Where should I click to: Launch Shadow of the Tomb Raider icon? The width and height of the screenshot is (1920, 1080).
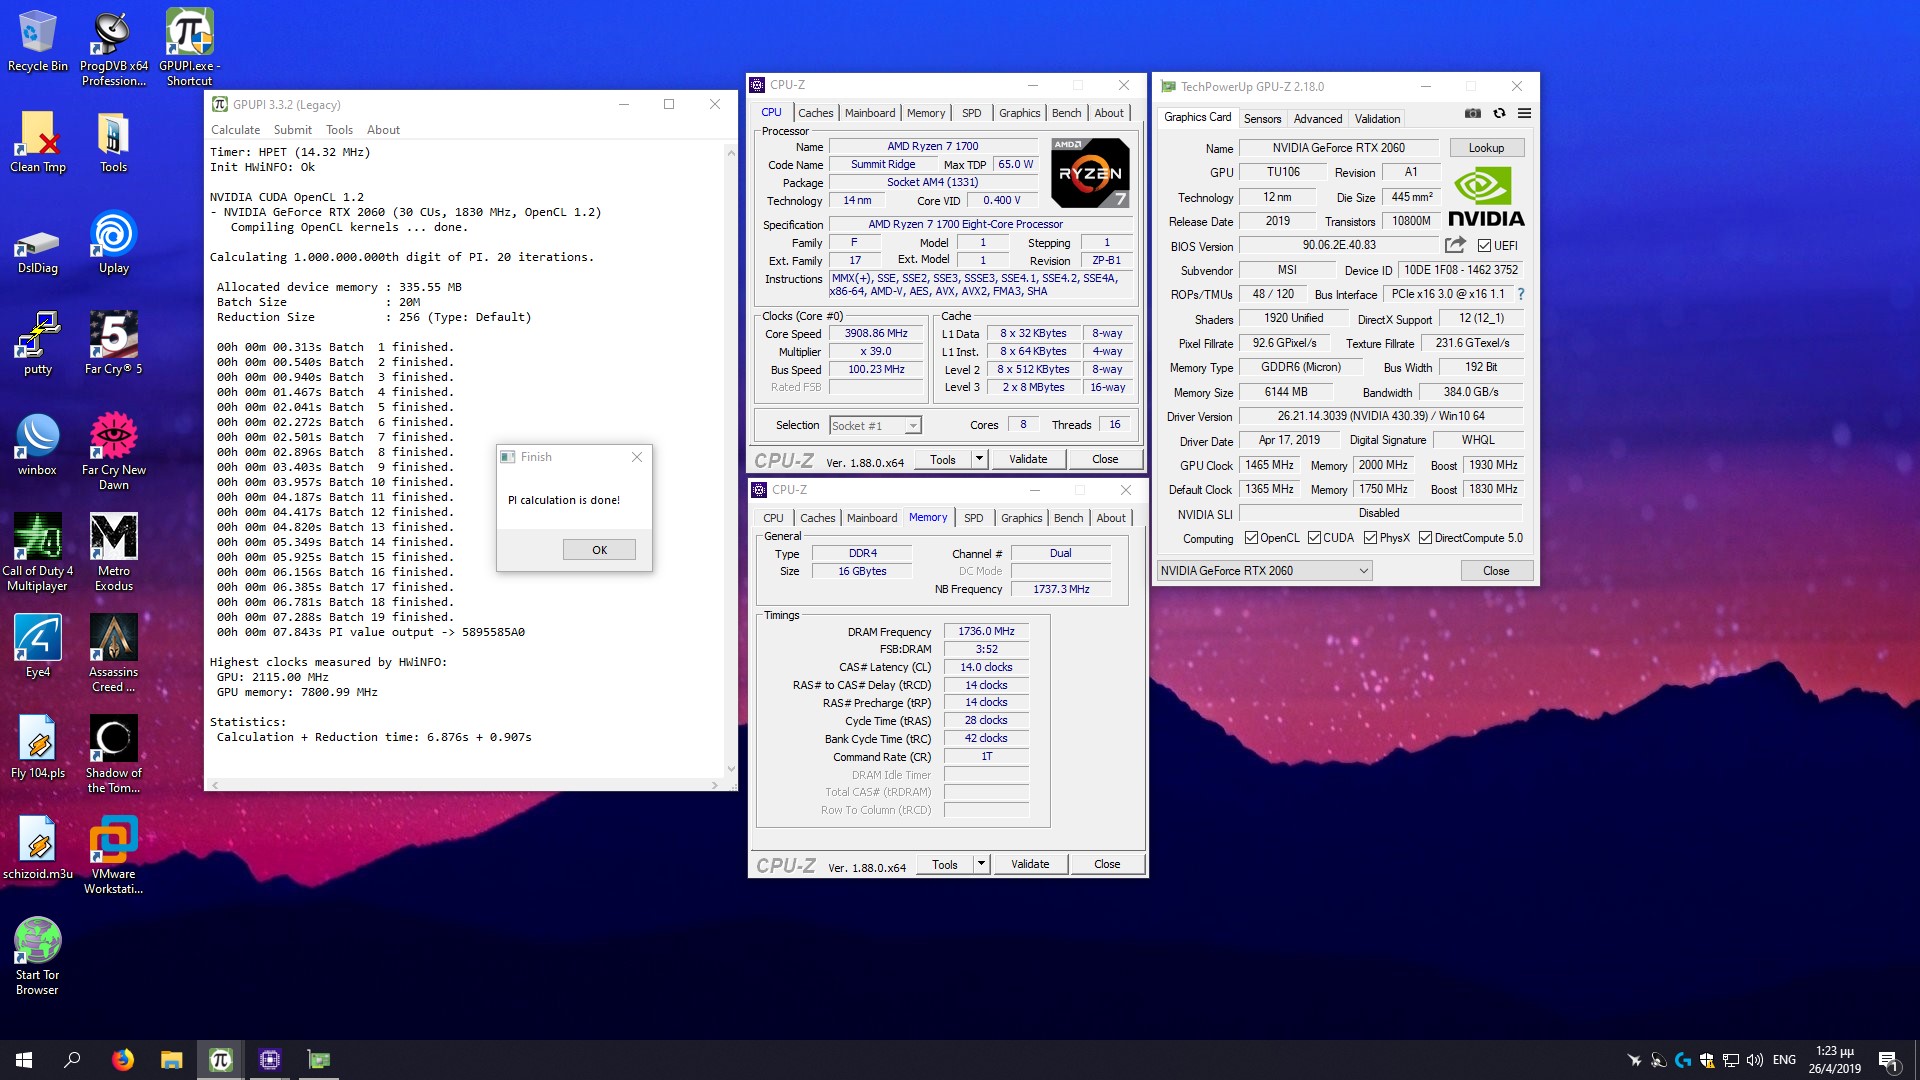click(x=113, y=755)
